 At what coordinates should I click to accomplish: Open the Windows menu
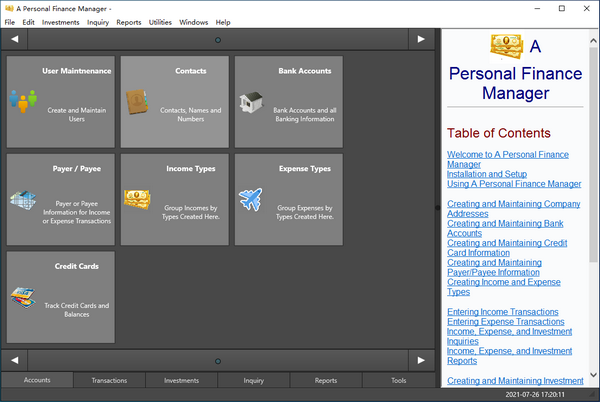click(194, 22)
